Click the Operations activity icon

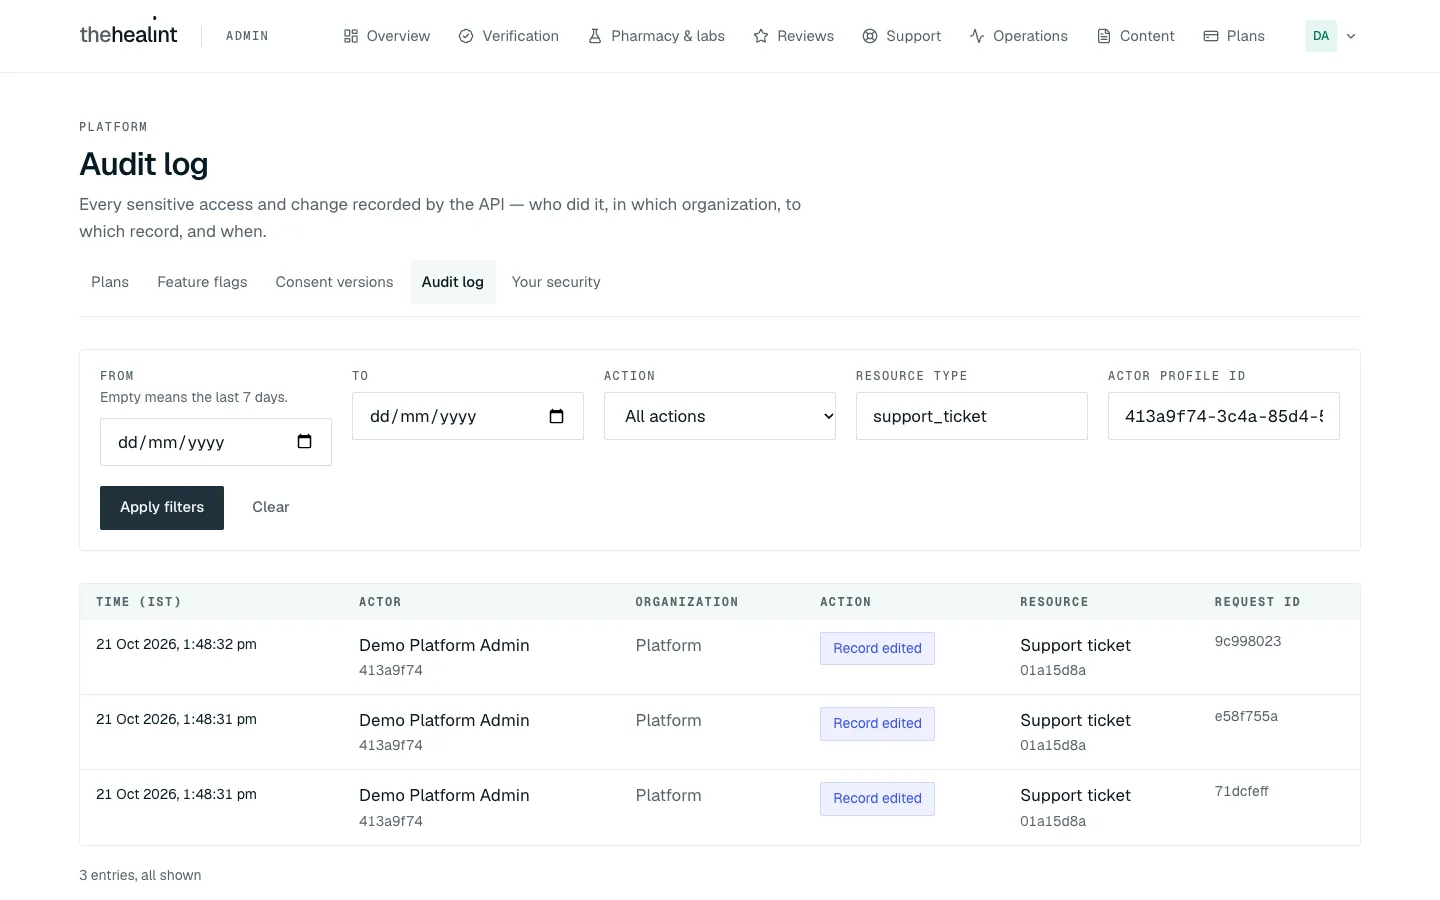[x=977, y=36]
